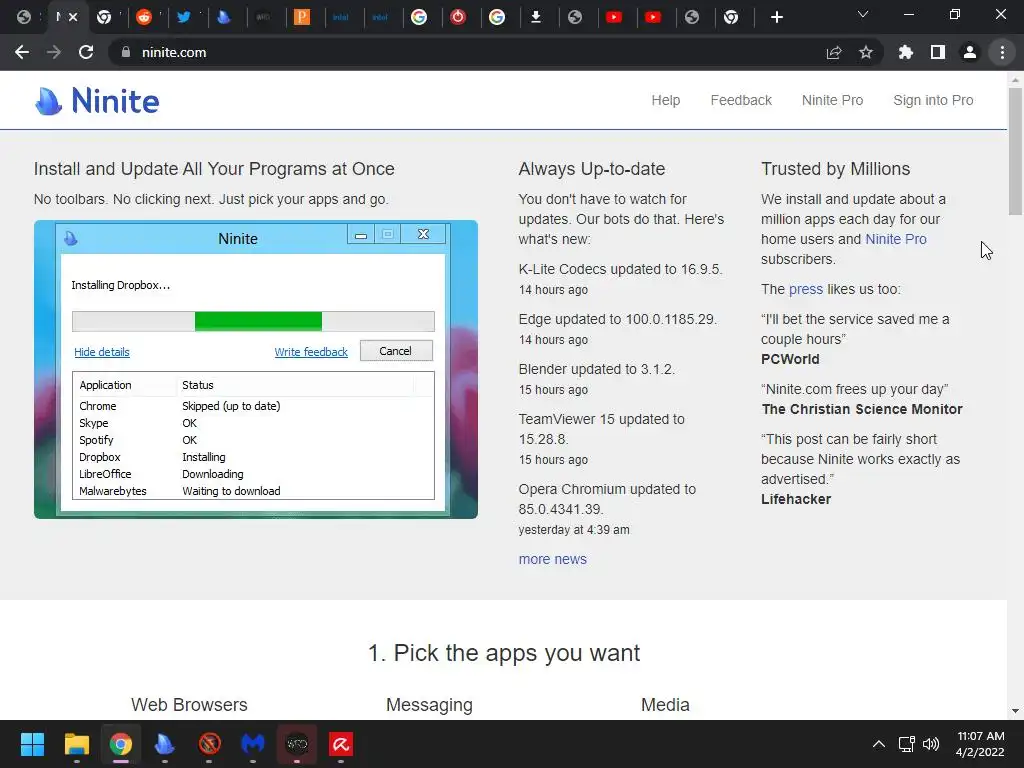Click the 'PCWorld' quote attribution
1024x768 pixels.
click(x=790, y=359)
